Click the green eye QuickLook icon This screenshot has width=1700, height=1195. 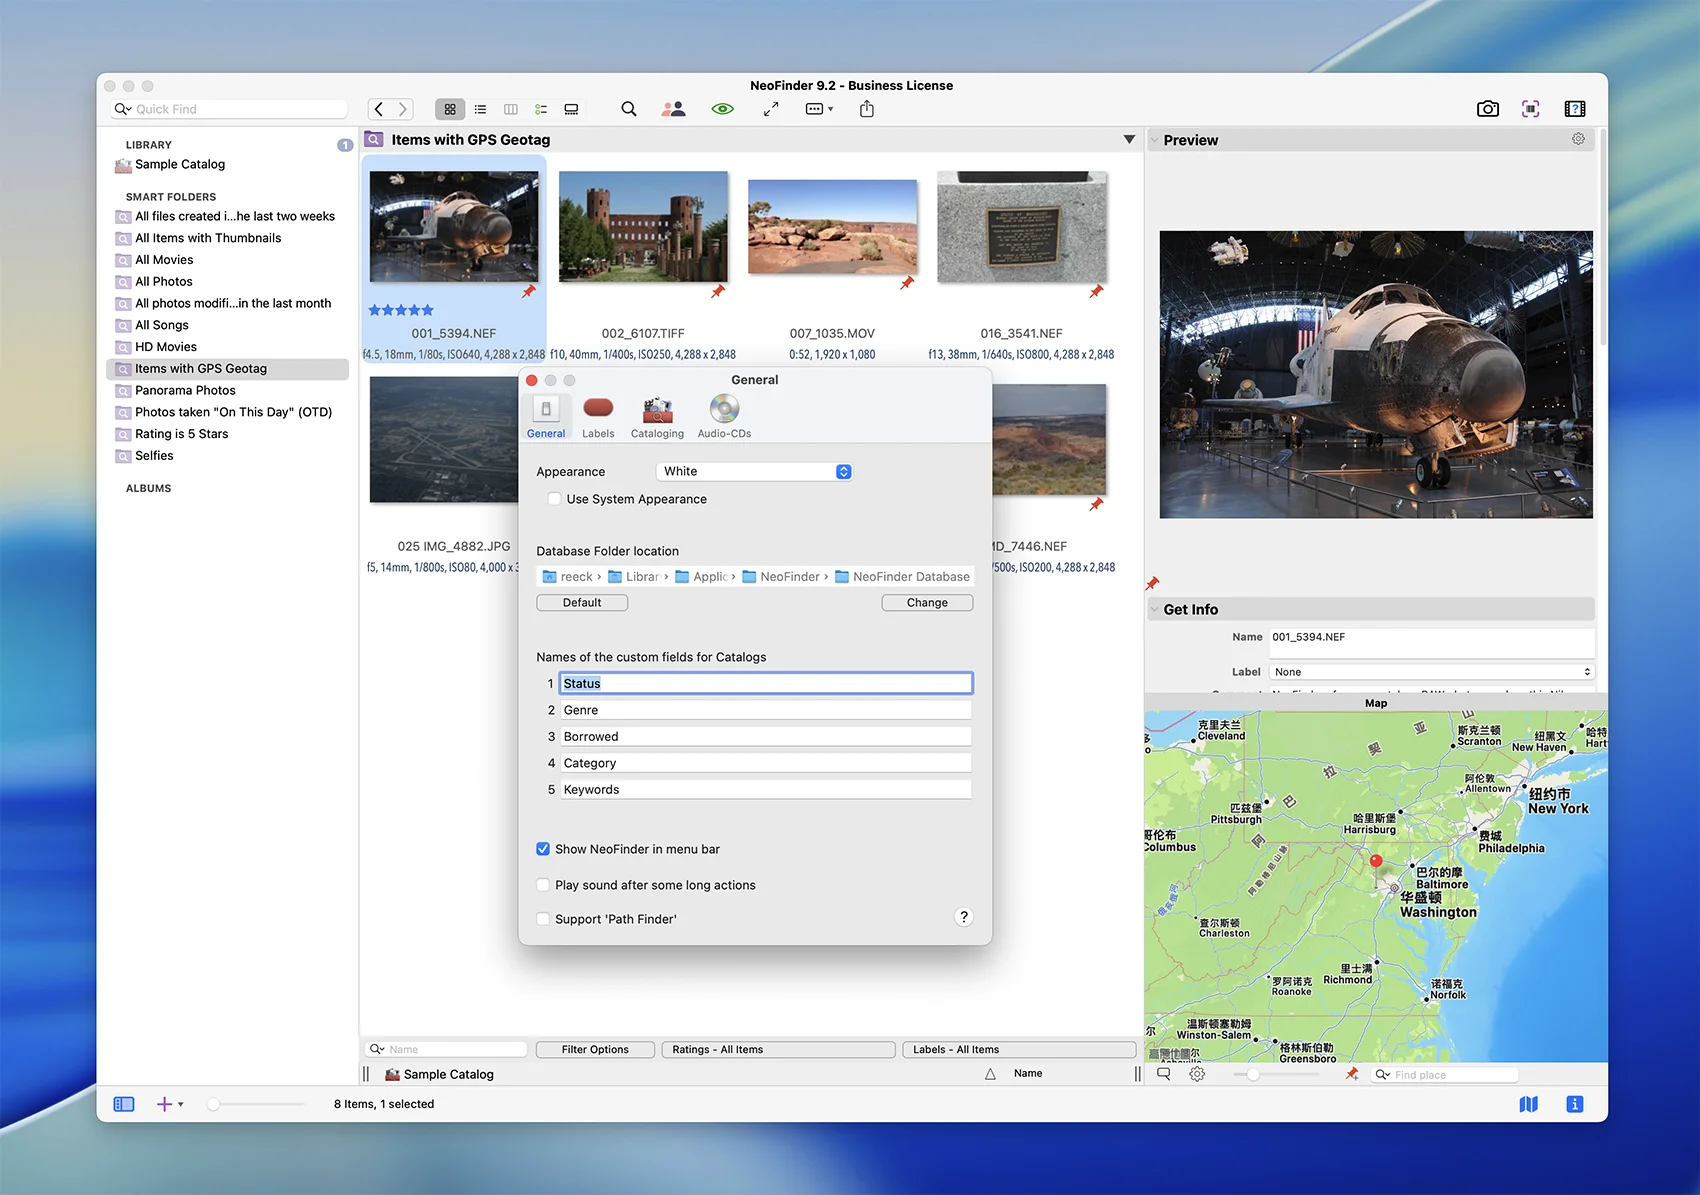tap(722, 109)
